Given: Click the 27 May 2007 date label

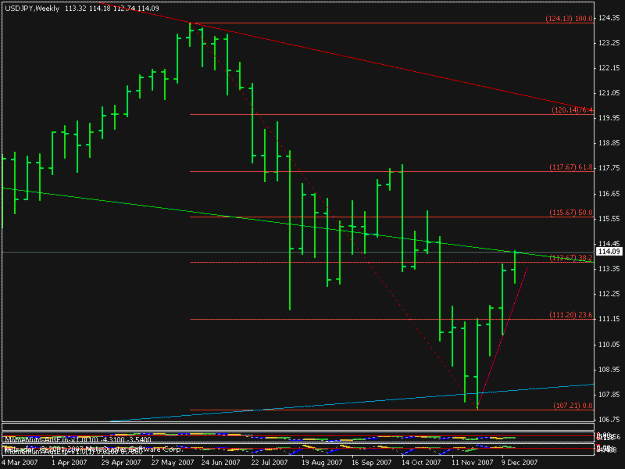Looking at the screenshot, I should click(x=173, y=463).
